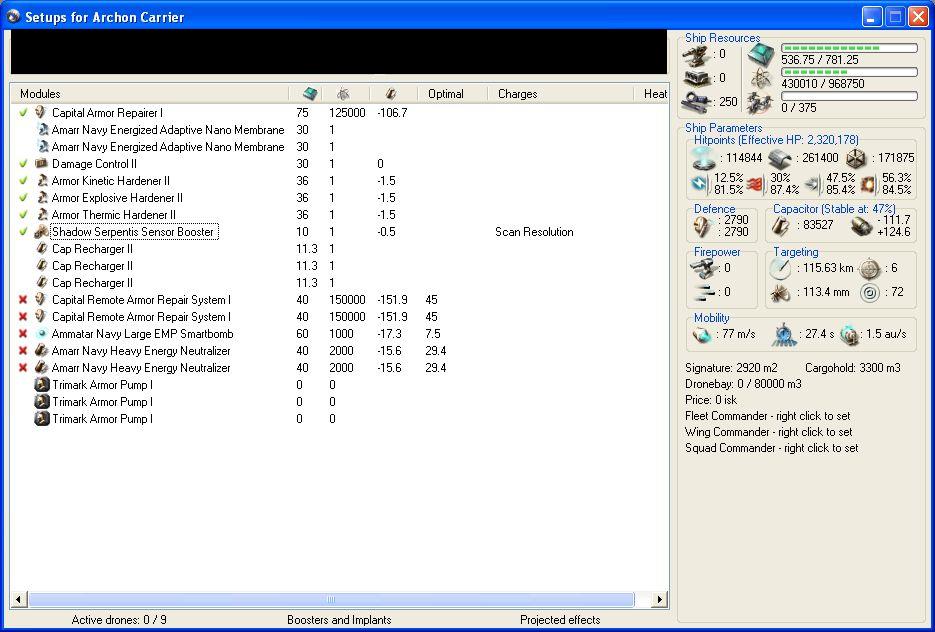Click the armor hitpoints icon
The height and width of the screenshot is (632, 935).
(779, 158)
